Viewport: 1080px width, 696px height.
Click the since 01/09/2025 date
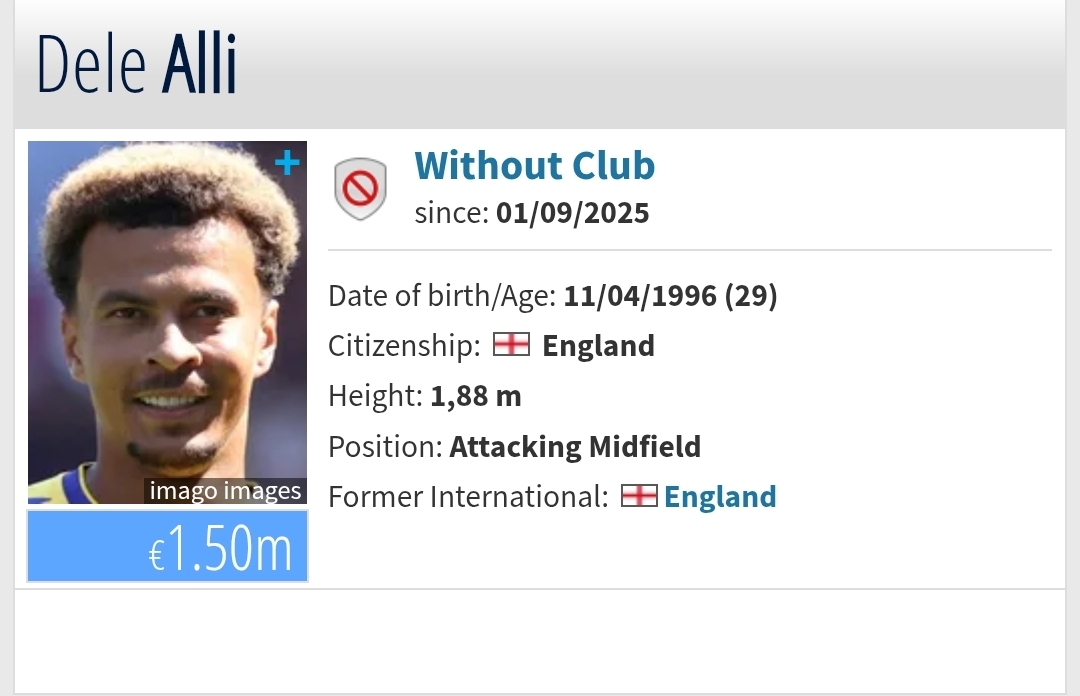pyautogui.click(x=572, y=213)
